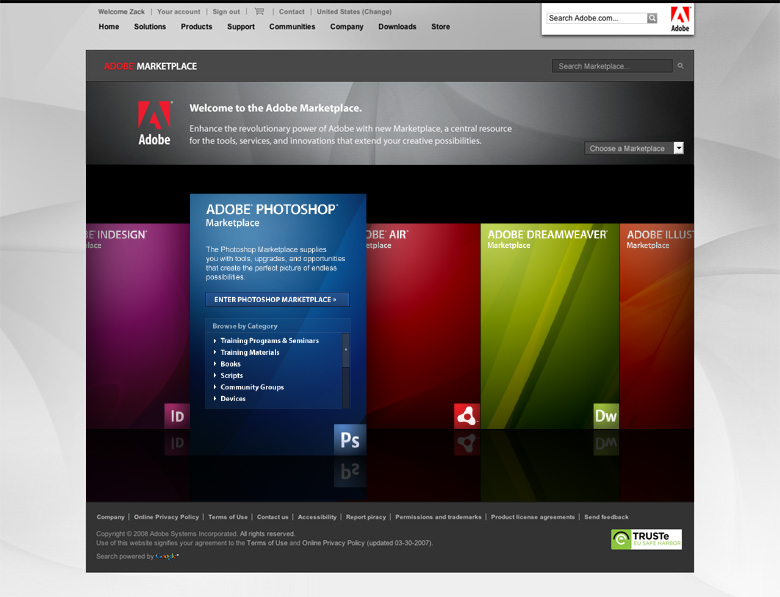Image resolution: width=780 pixels, height=597 pixels.
Task: Expand the Community Groups category
Action: (252, 387)
